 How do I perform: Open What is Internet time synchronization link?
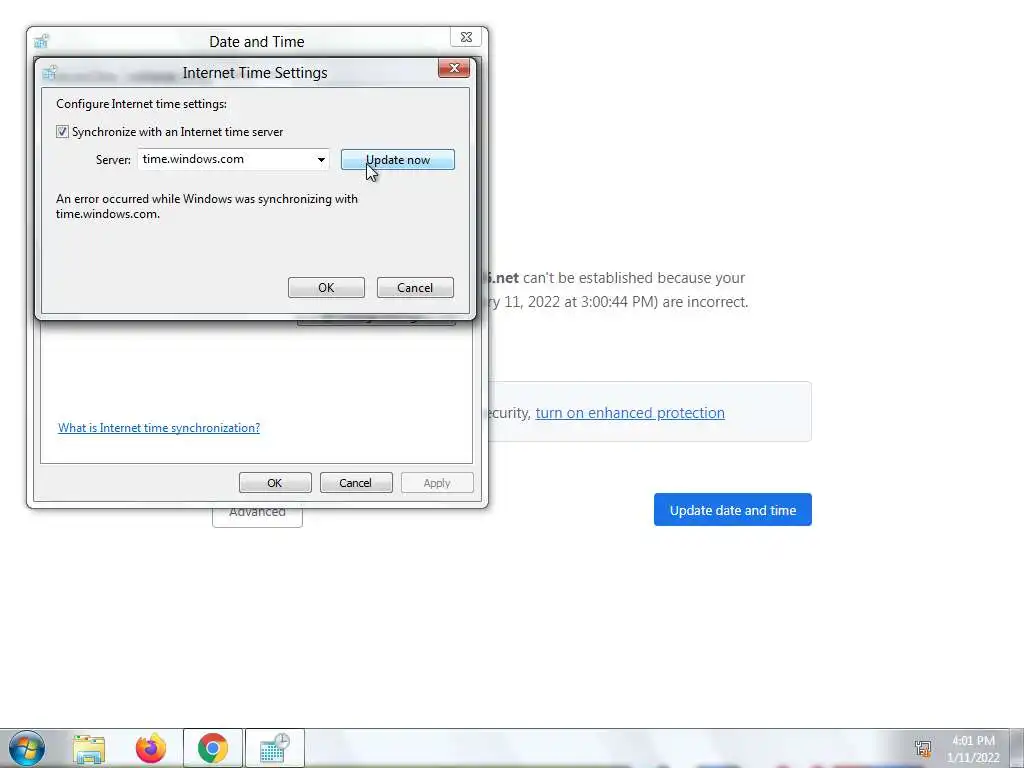click(159, 428)
